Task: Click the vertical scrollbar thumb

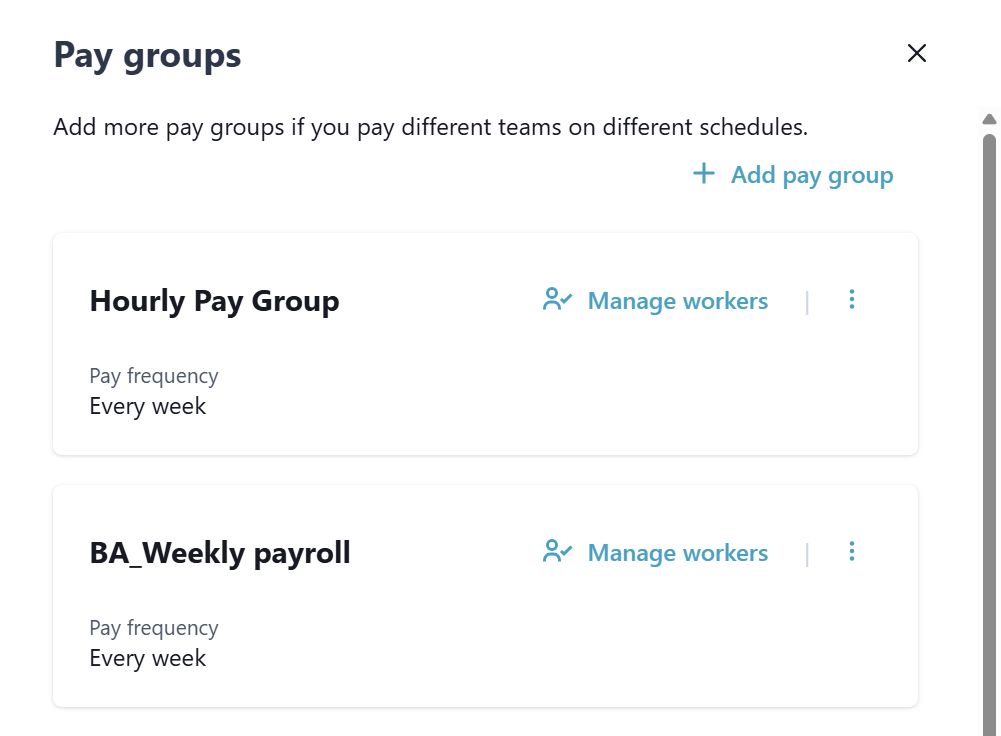Action: click(989, 420)
